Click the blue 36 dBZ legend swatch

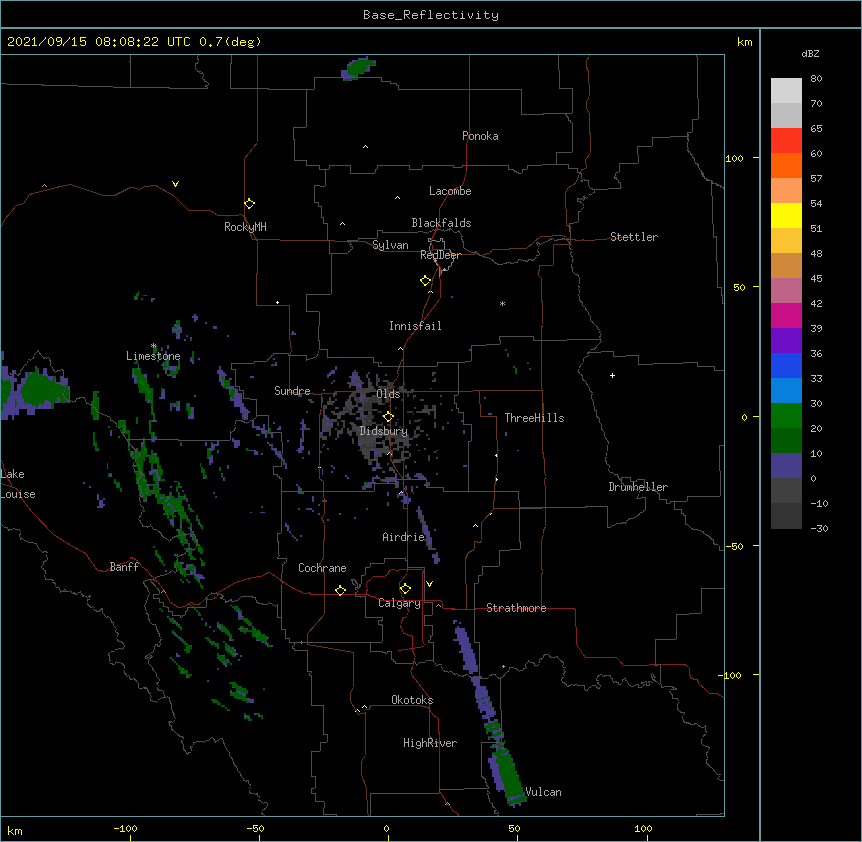point(786,365)
